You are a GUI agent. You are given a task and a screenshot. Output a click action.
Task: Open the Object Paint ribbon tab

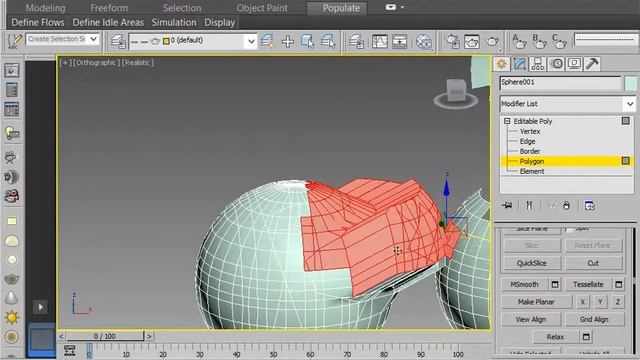tap(262, 8)
